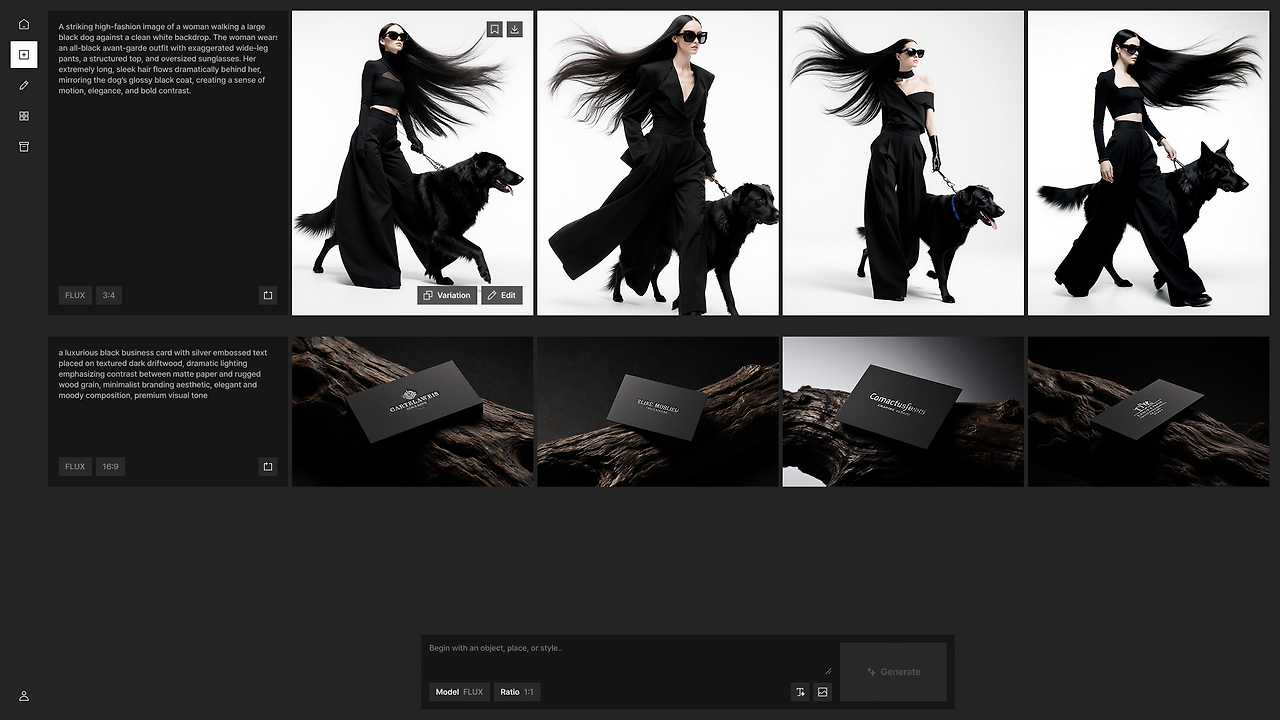1280x720 pixels.
Task: Open the Assets grid icon in sidebar
Action: pyautogui.click(x=23, y=116)
